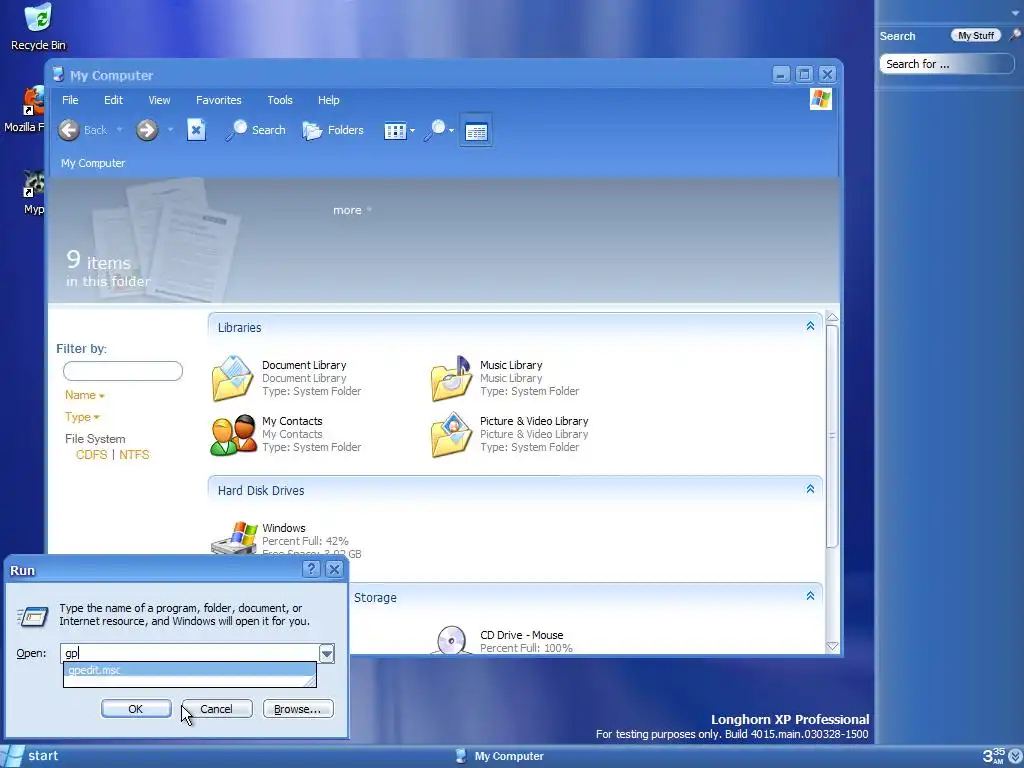Open the Back history dropdown arrow
Image resolution: width=1024 pixels, height=768 pixels.
[120, 130]
